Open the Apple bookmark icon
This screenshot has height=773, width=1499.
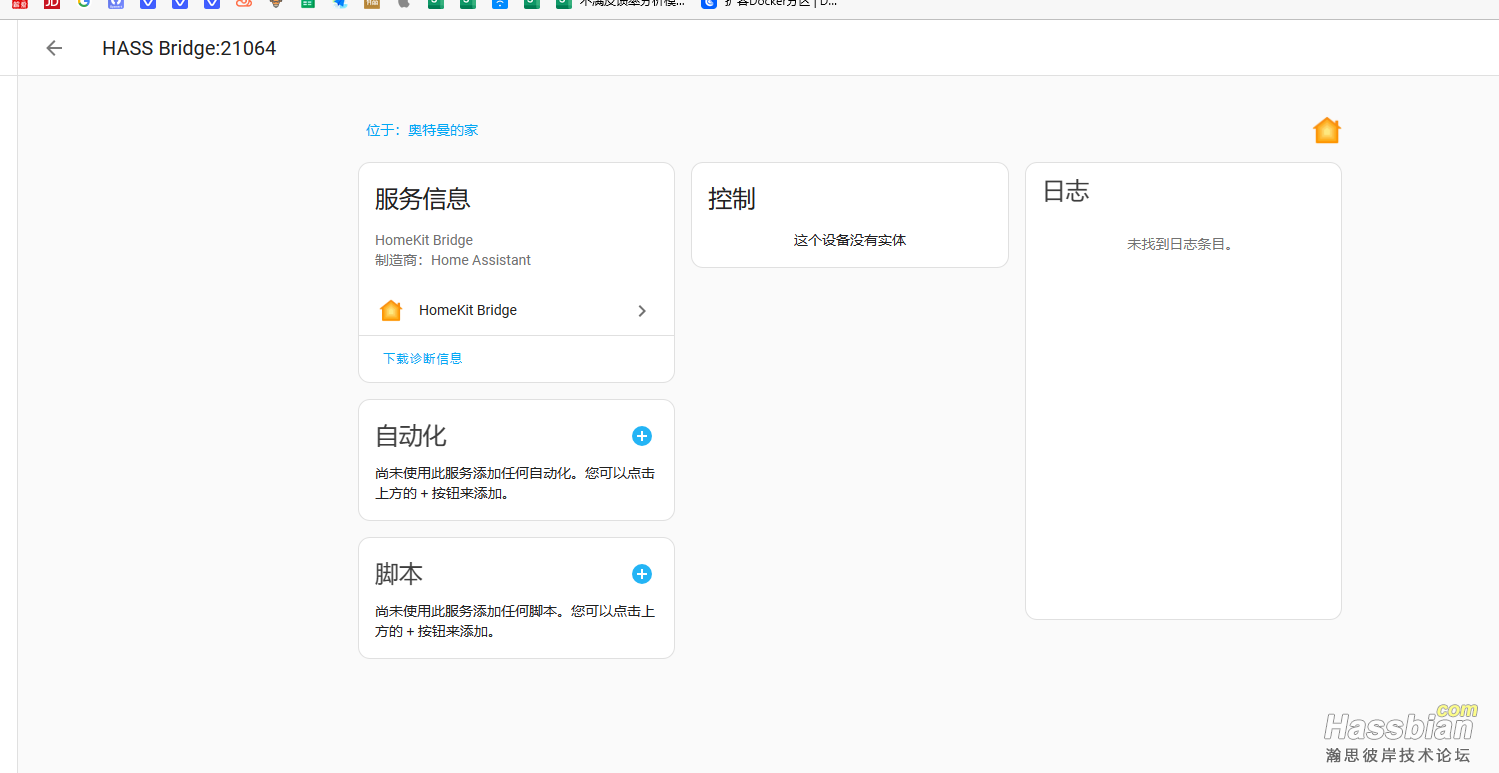(404, 4)
